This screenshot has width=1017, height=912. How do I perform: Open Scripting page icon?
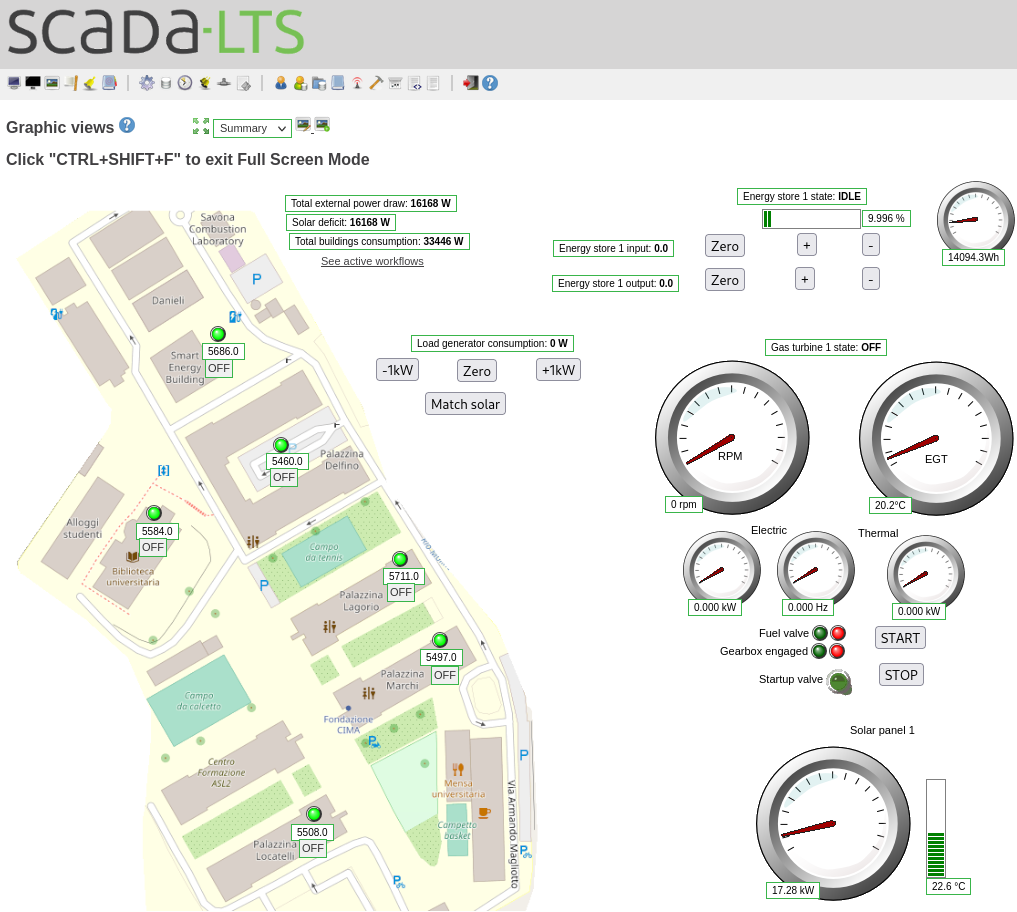[244, 83]
